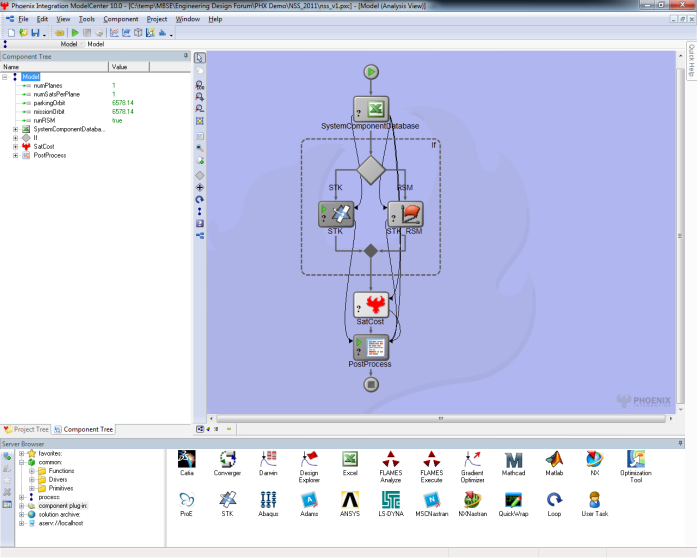Click the workflow end stop node
This screenshot has height=558, width=697.
(371, 384)
